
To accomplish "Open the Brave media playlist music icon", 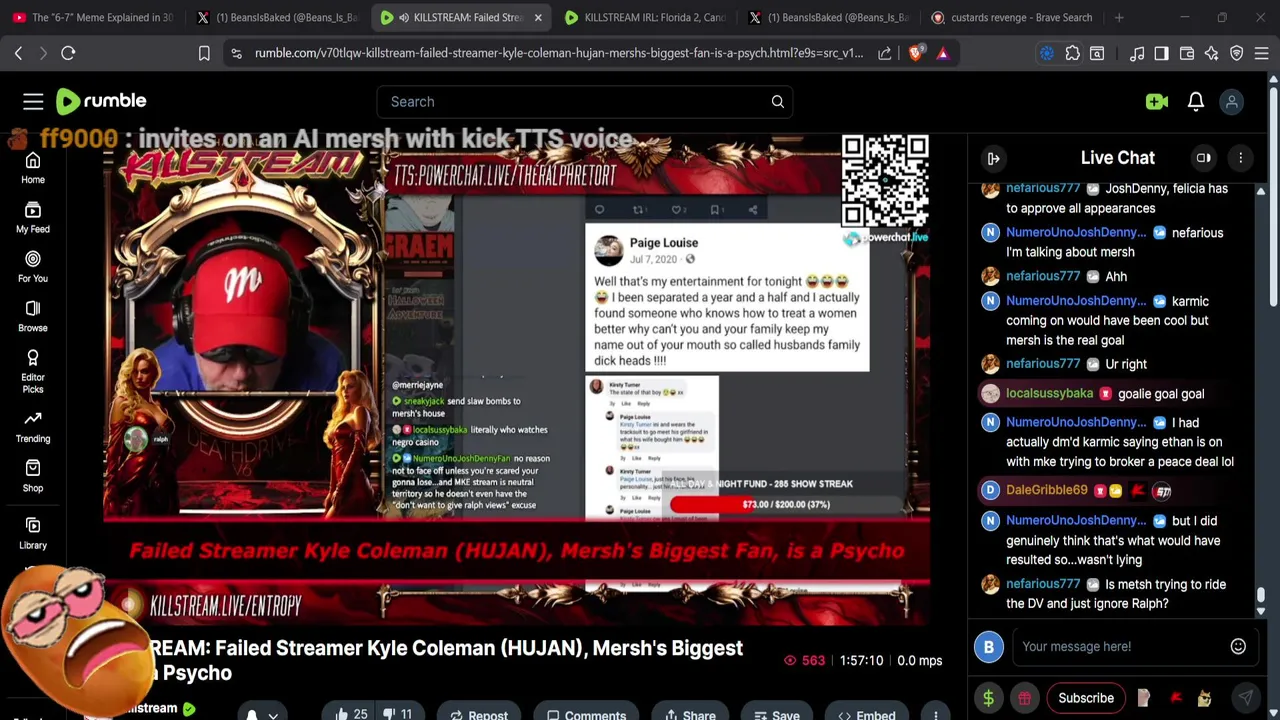I will [x=1136, y=53].
